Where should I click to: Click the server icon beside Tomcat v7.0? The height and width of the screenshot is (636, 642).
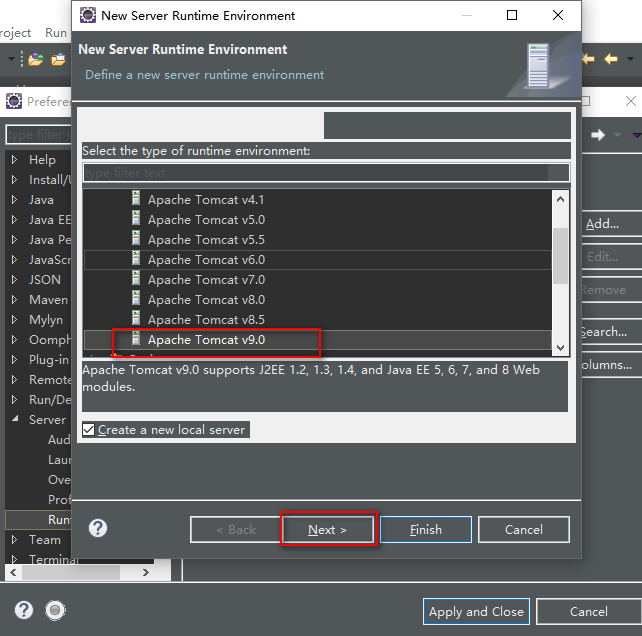pyautogui.click(x=136, y=278)
